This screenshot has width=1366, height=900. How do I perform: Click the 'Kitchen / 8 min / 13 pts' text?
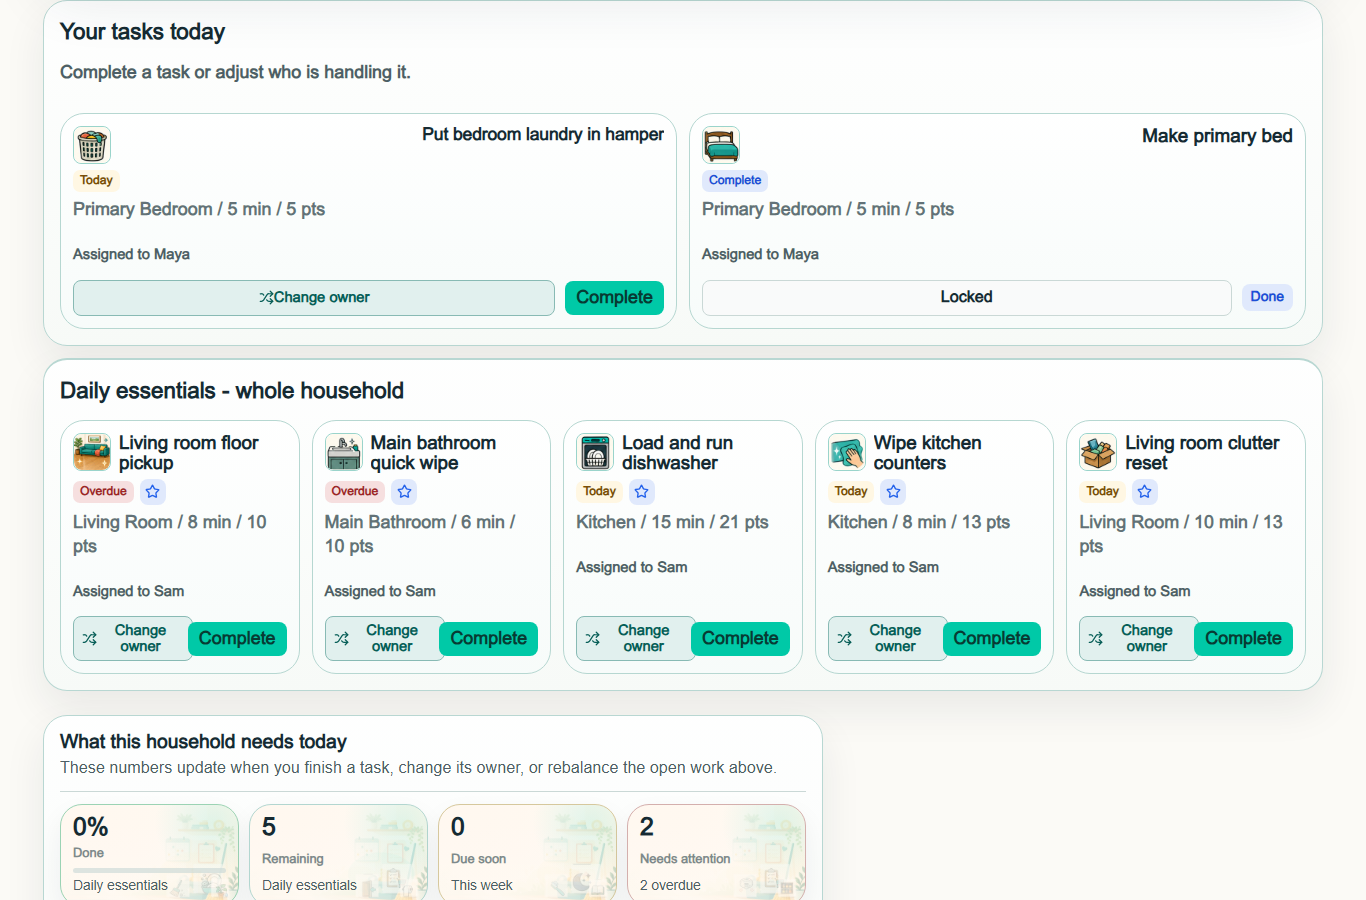[x=919, y=522]
